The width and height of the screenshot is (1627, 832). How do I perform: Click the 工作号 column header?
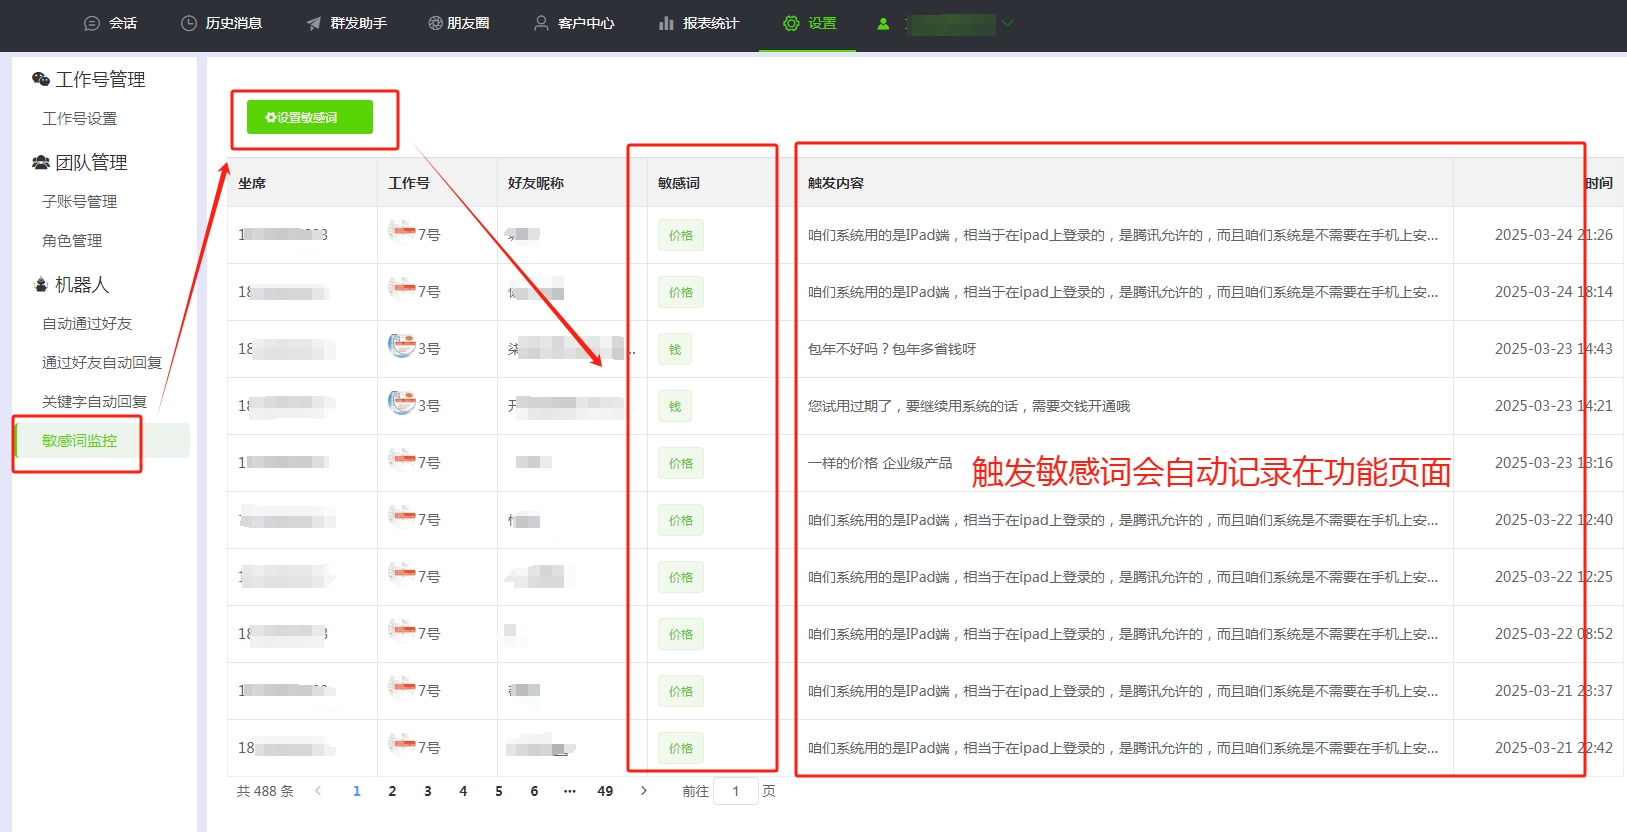(409, 183)
